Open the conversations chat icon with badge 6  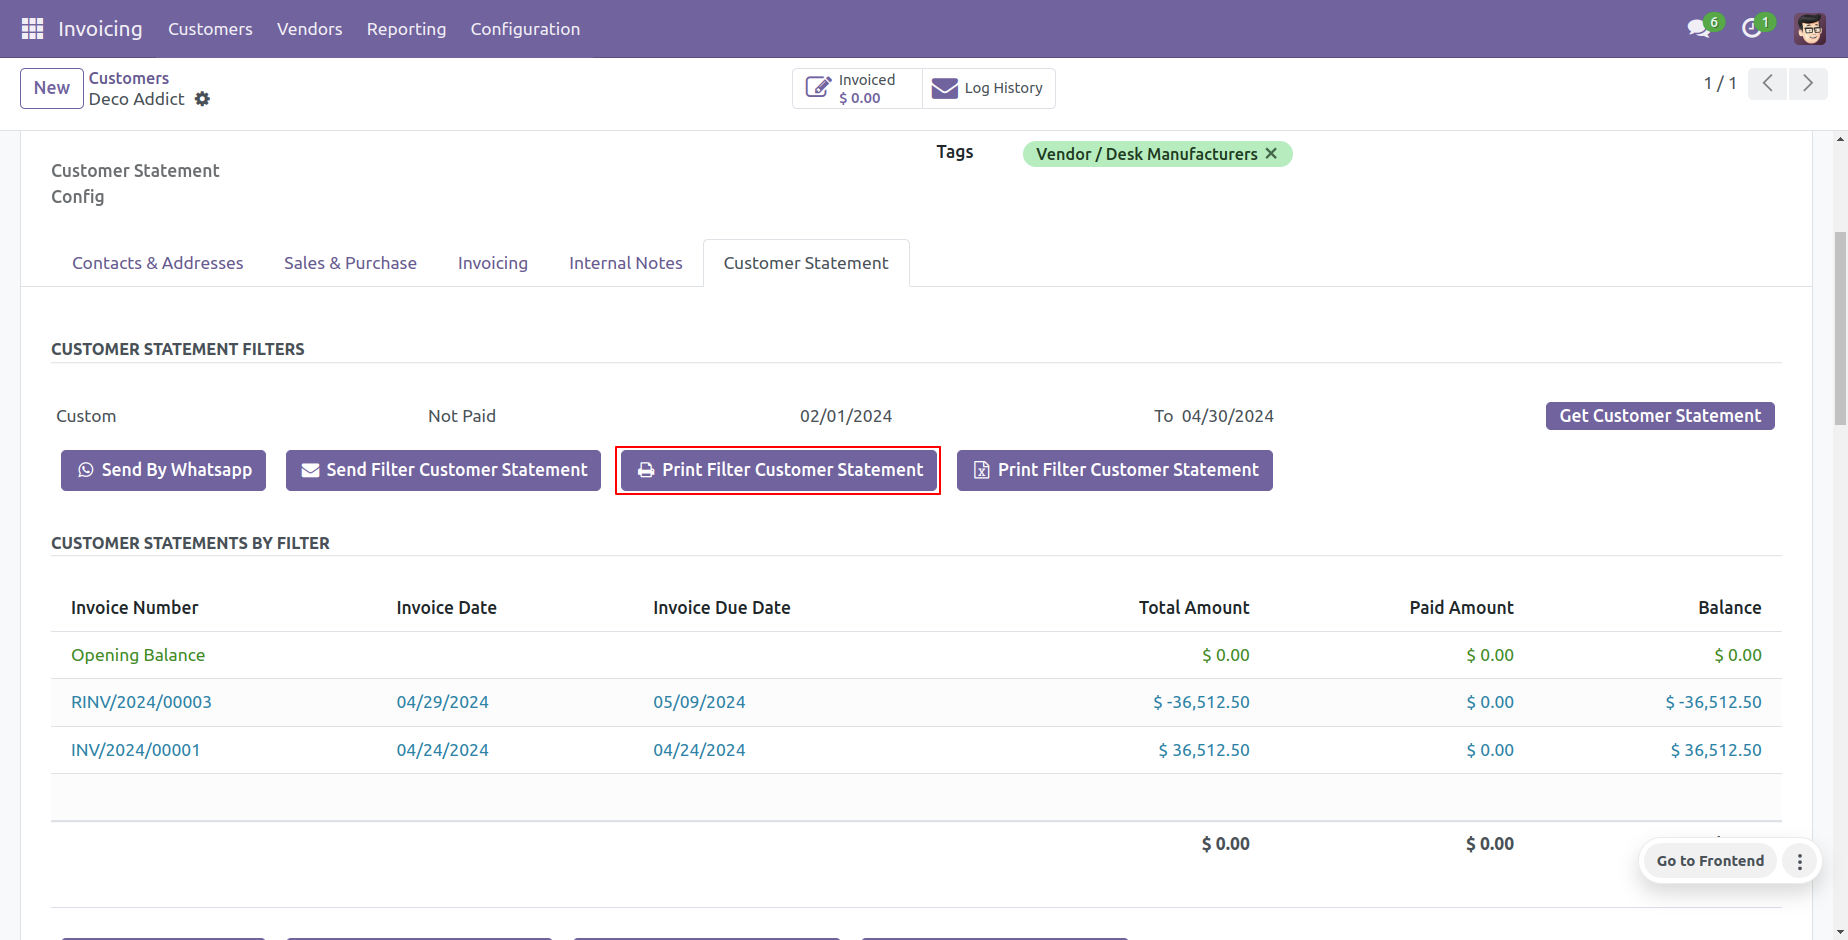pyautogui.click(x=1699, y=28)
